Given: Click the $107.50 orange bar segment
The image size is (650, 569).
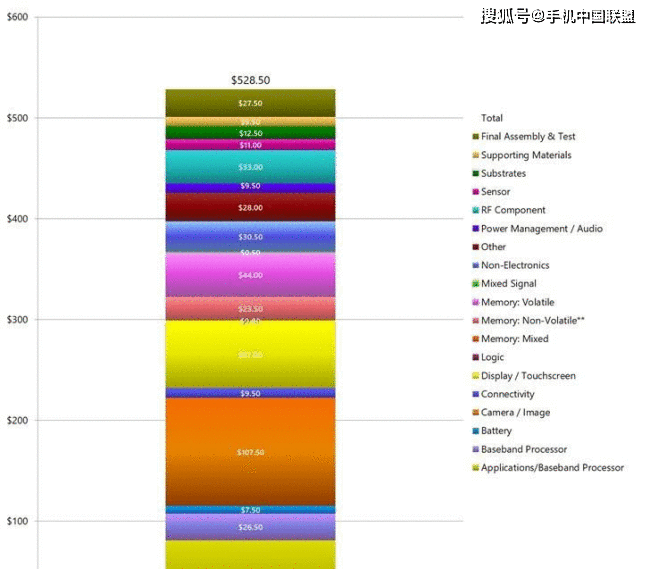Looking at the screenshot, I should (250, 452).
